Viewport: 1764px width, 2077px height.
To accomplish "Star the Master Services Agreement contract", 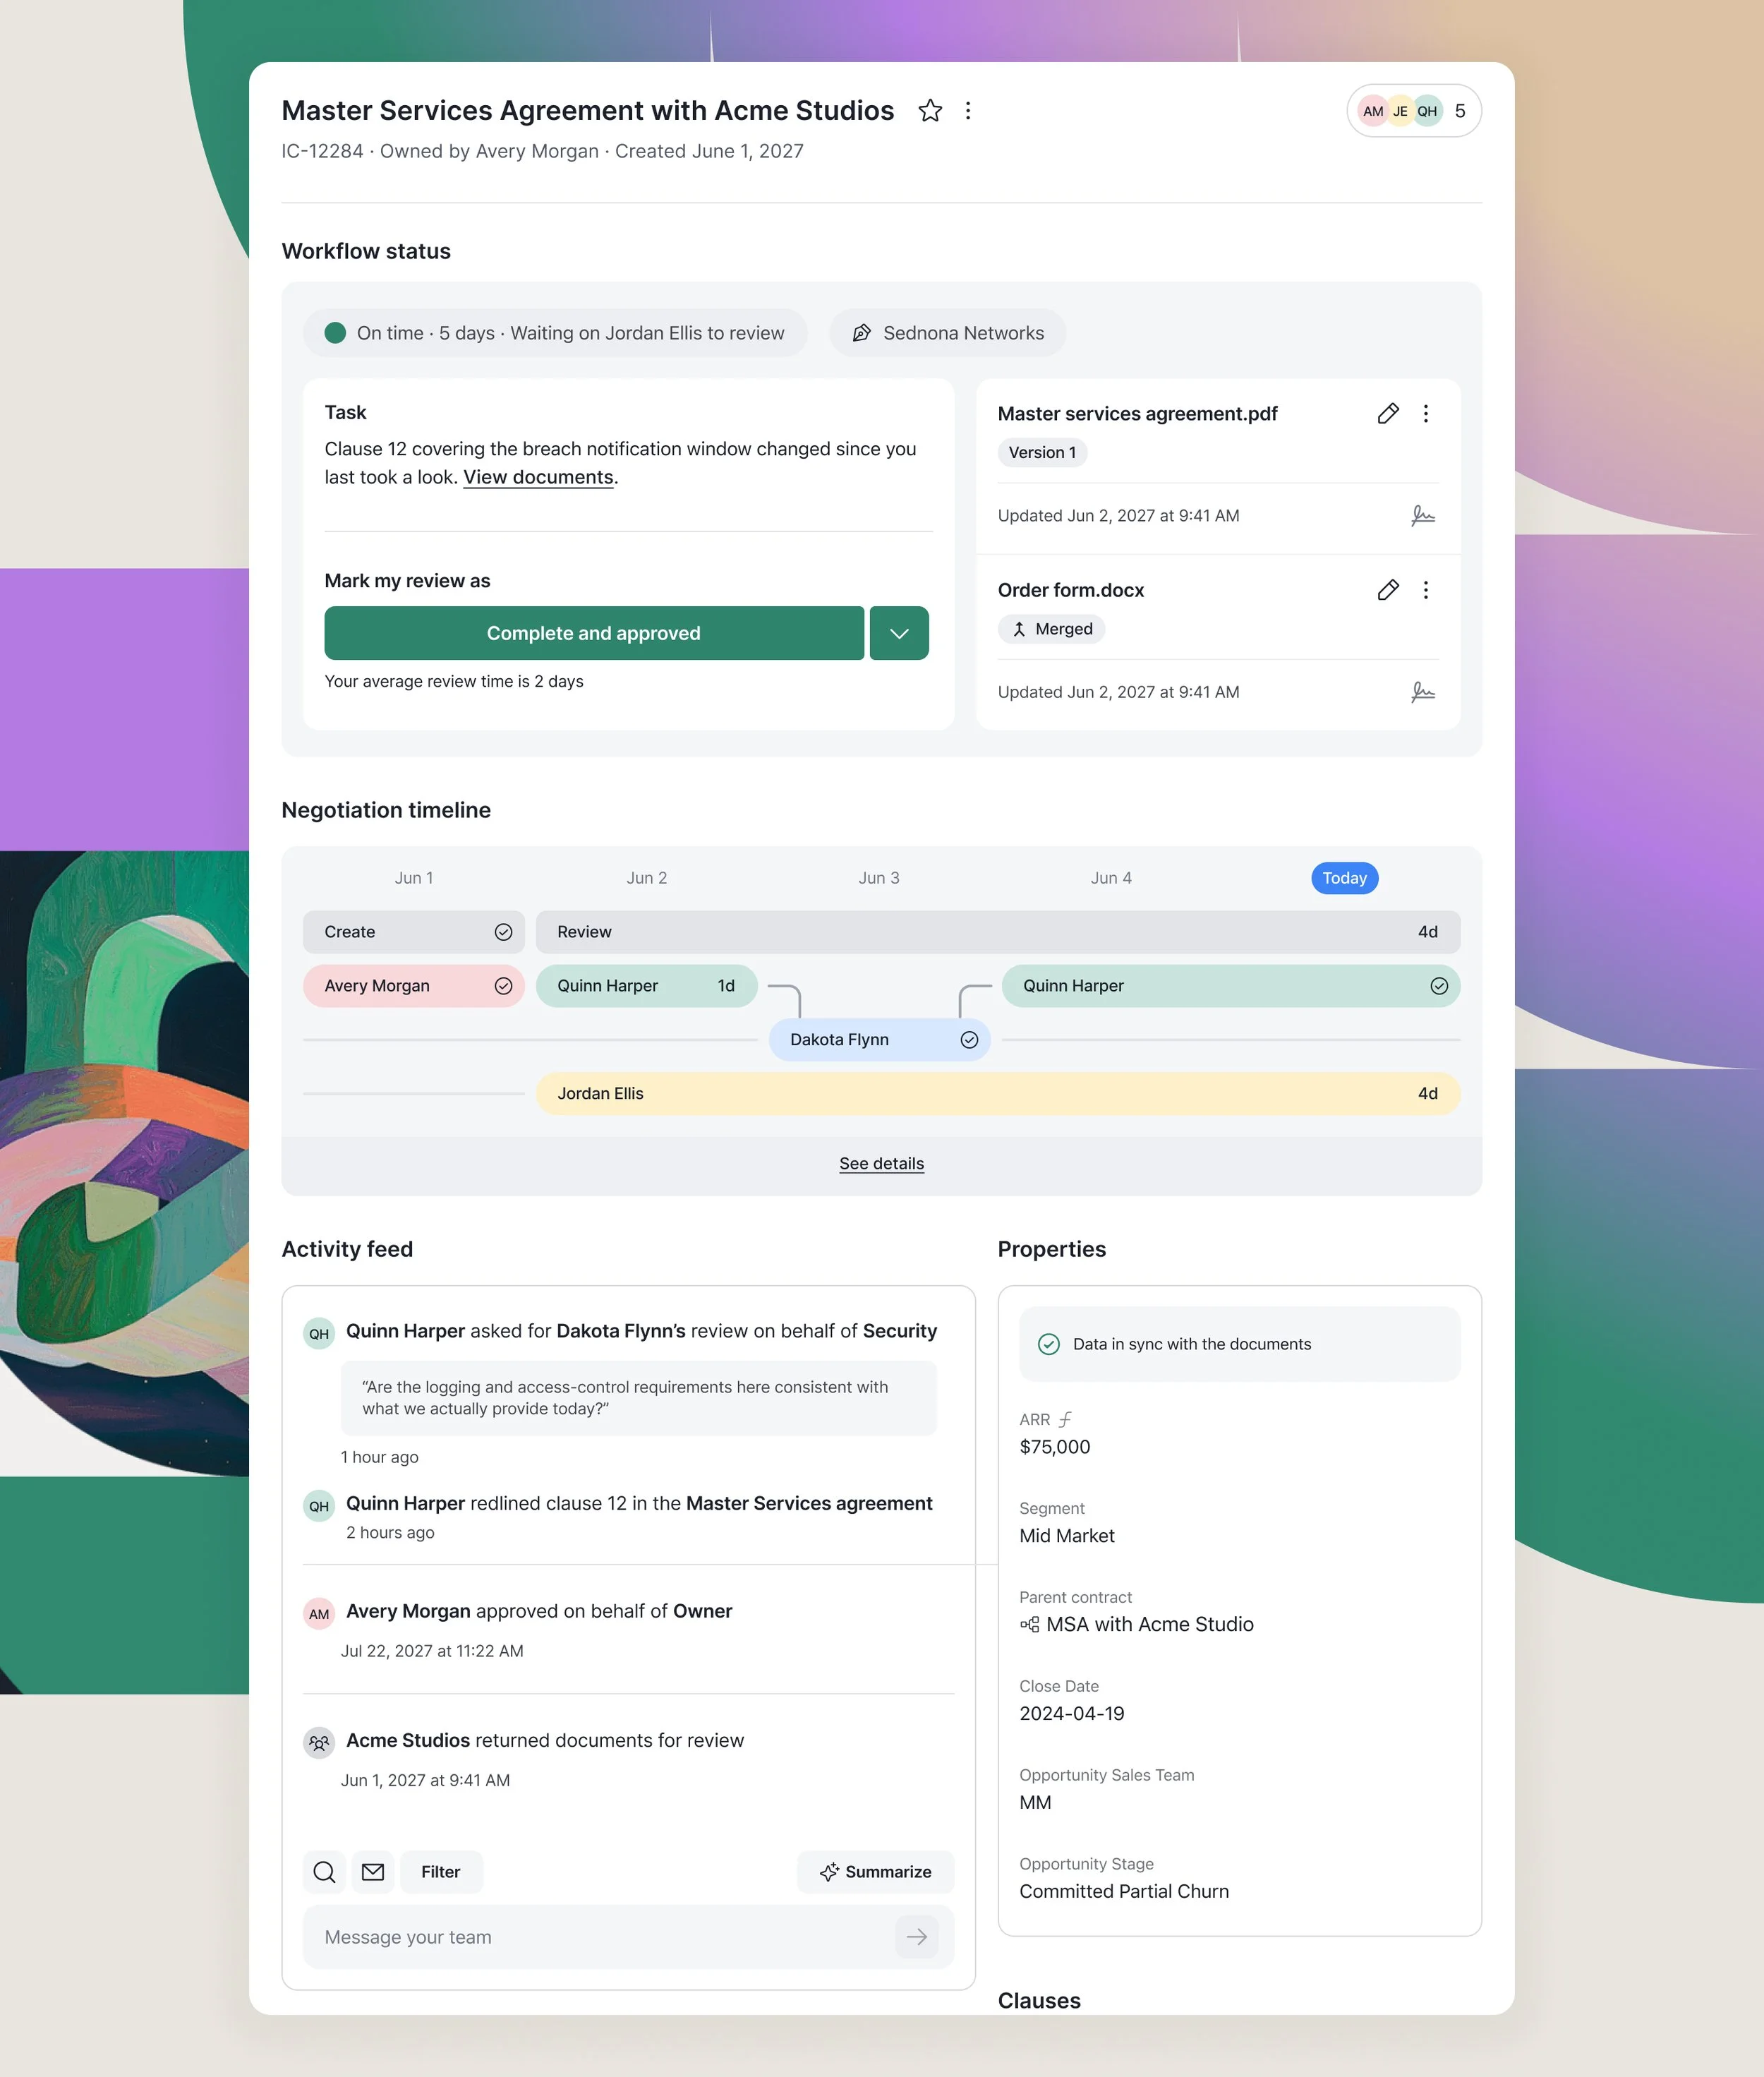I will pyautogui.click(x=930, y=110).
